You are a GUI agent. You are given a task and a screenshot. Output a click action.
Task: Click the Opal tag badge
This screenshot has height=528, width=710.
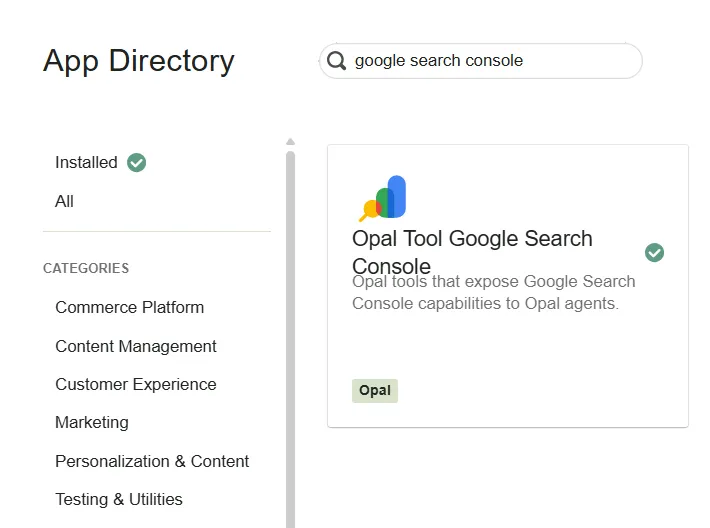[375, 390]
